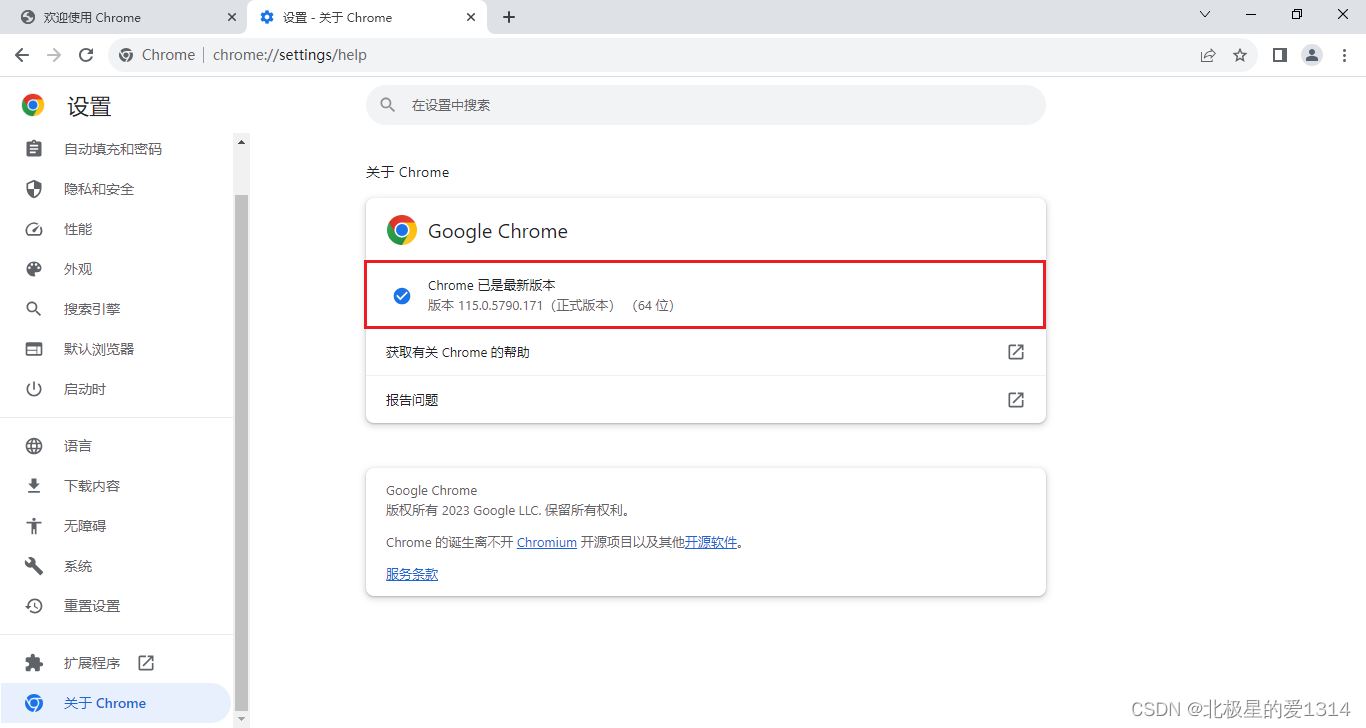The image size is (1366, 728).
Task: Open 隐私和安全 settings
Action: tap(117, 189)
